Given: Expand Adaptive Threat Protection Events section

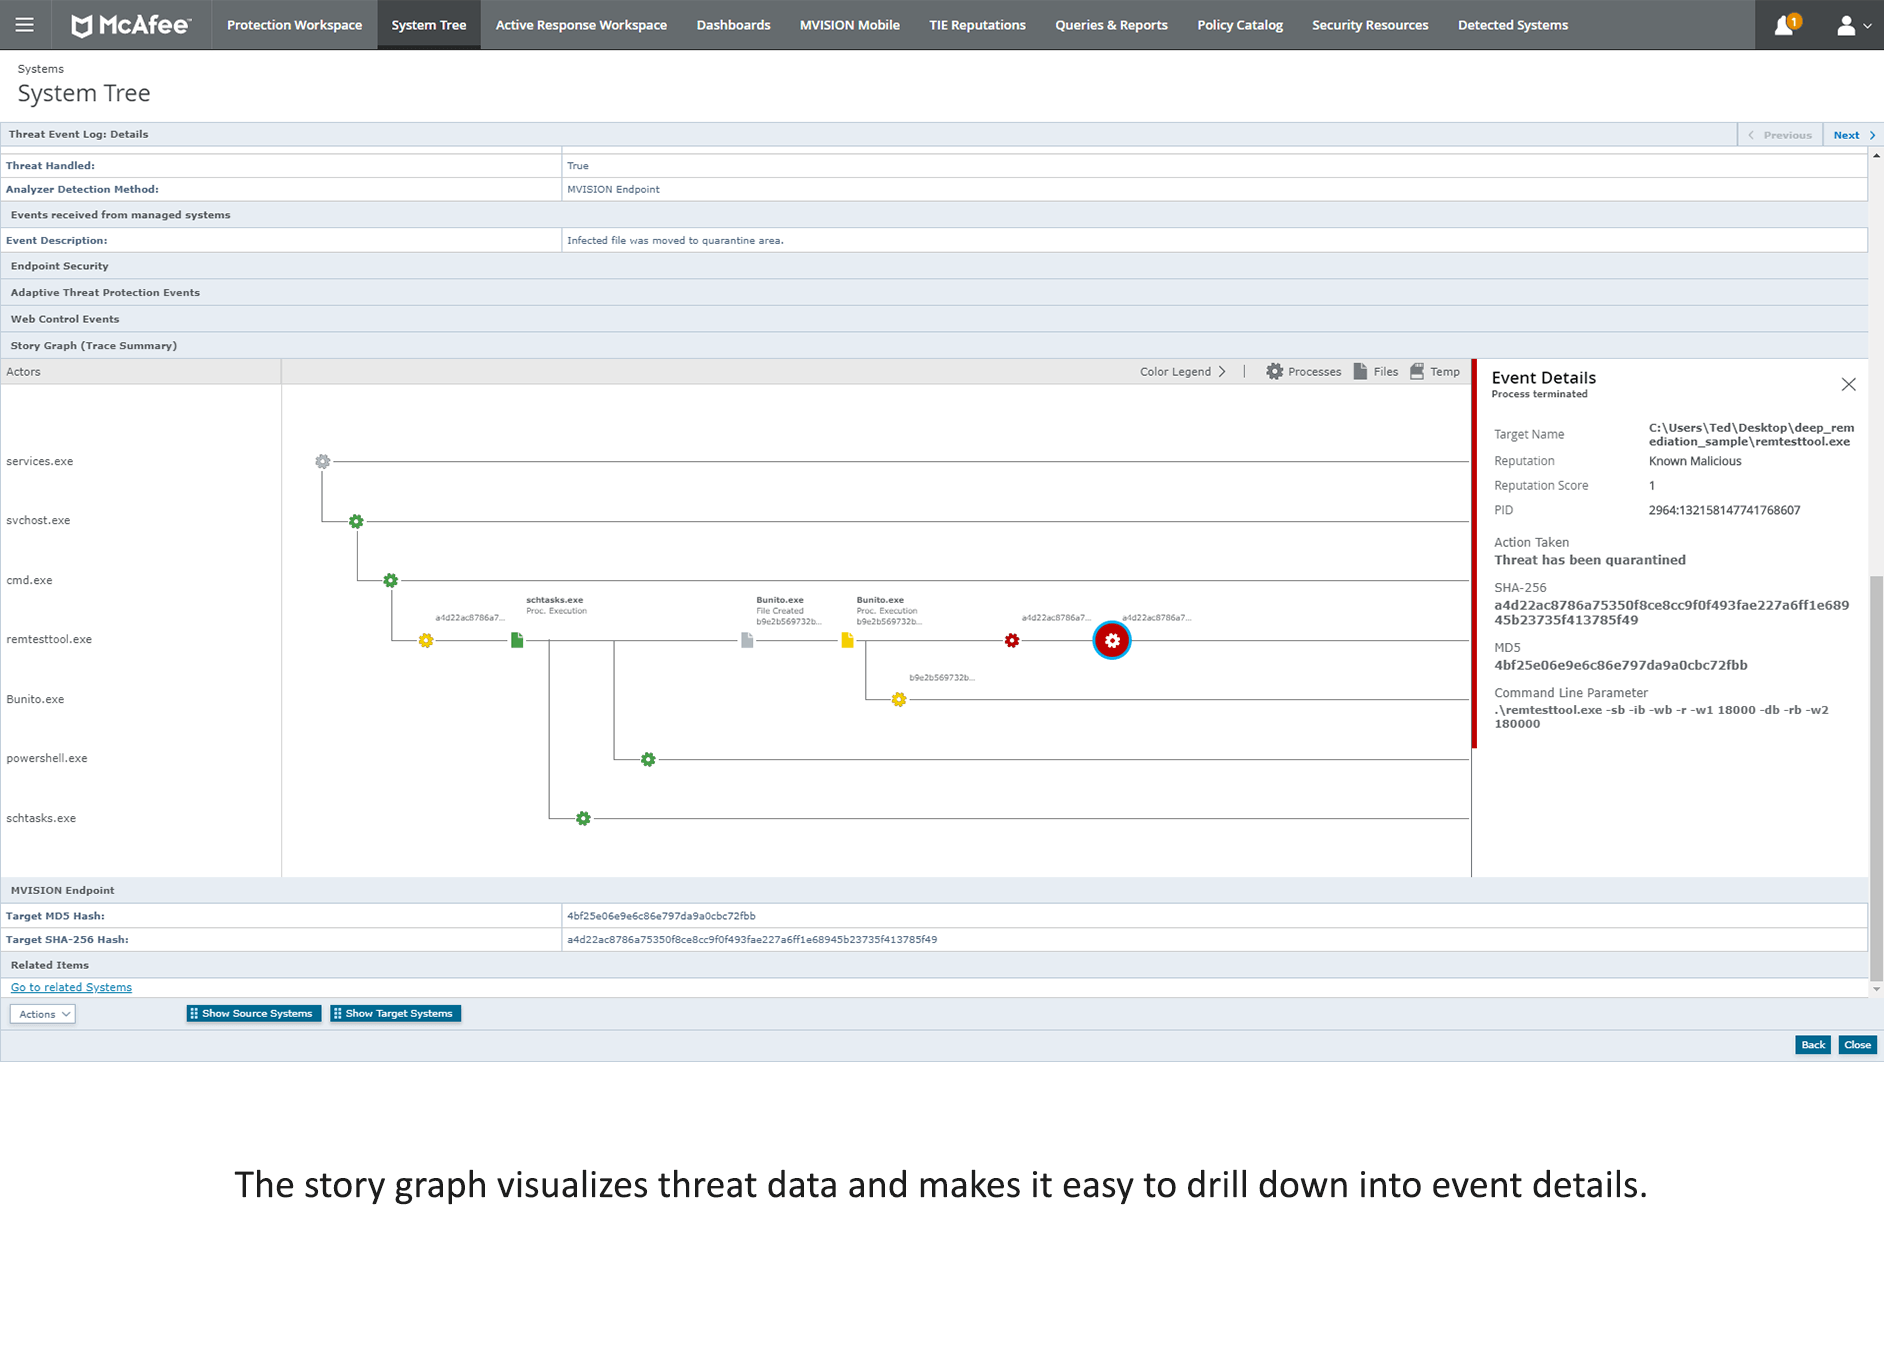Looking at the screenshot, I should [x=934, y=292].
